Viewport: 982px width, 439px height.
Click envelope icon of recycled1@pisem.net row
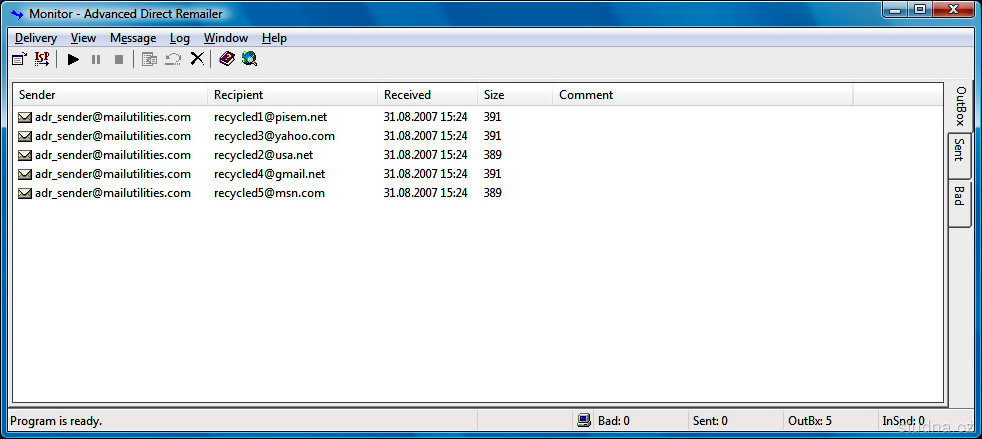[x=24, y=117]
